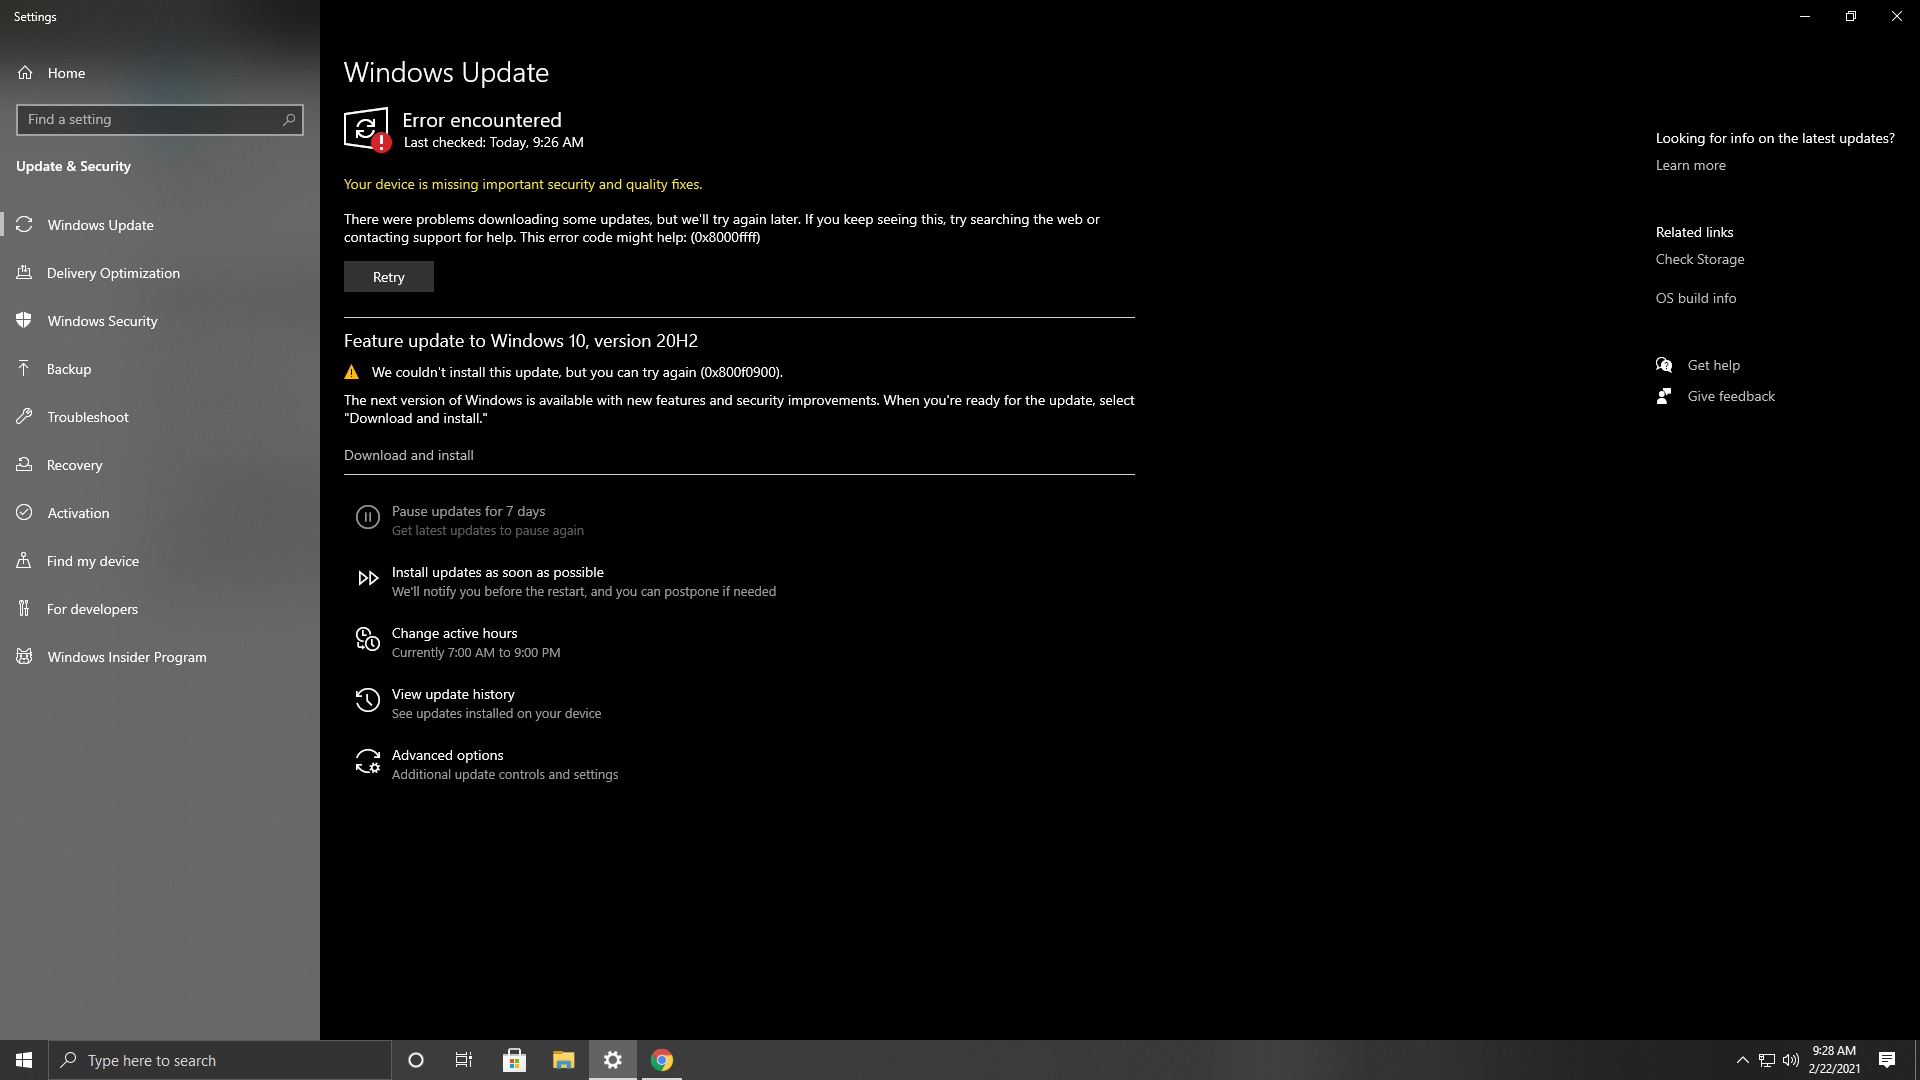Open Change active hours option text
The image size is (1920, 1080).
pos(454,633)
